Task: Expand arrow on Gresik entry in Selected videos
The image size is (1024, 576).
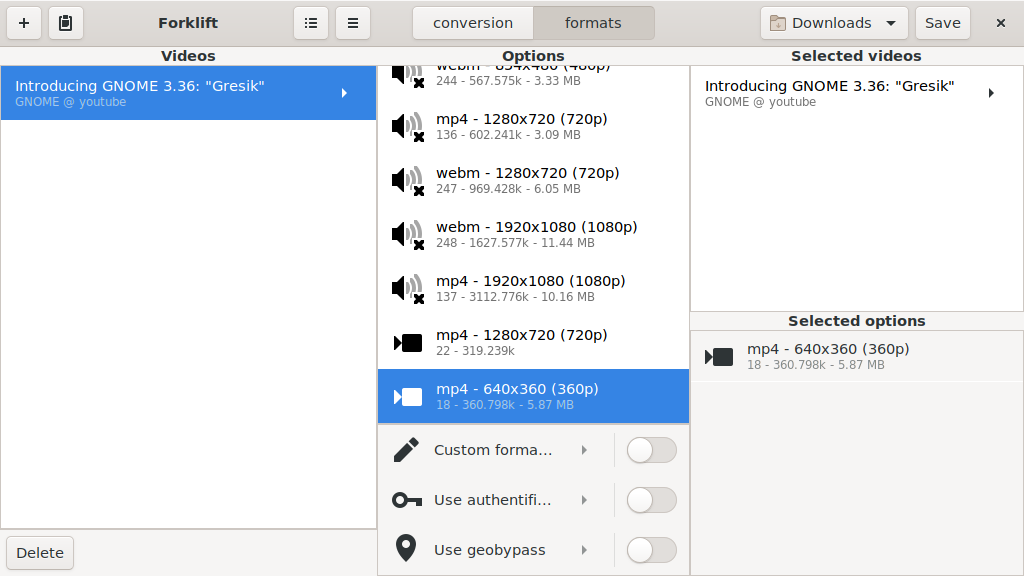Action: pos(991,93)
